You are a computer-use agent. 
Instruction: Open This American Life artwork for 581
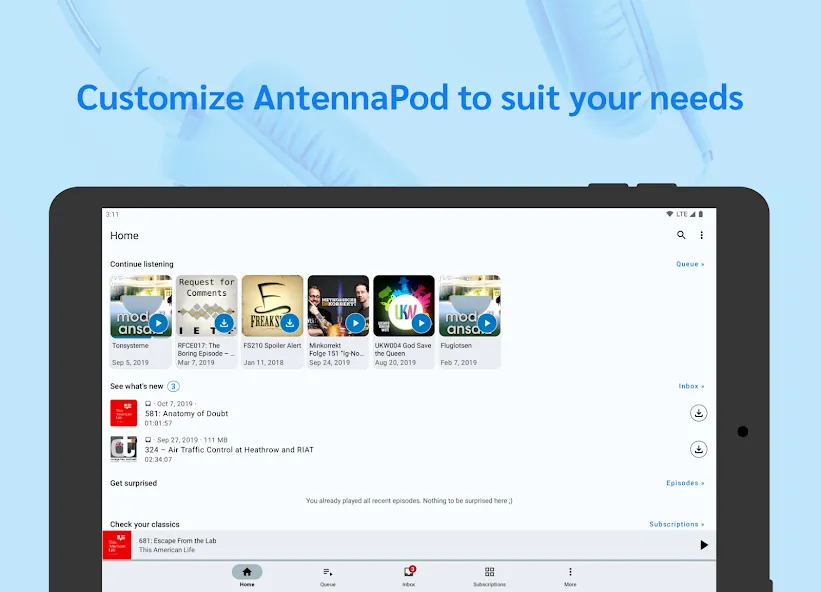(124, 413)
